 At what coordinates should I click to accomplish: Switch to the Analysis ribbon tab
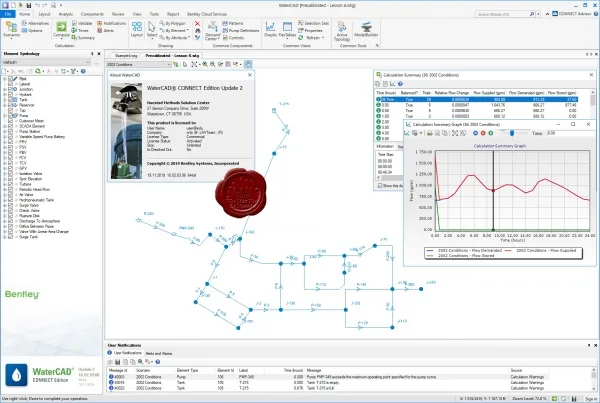66,14
